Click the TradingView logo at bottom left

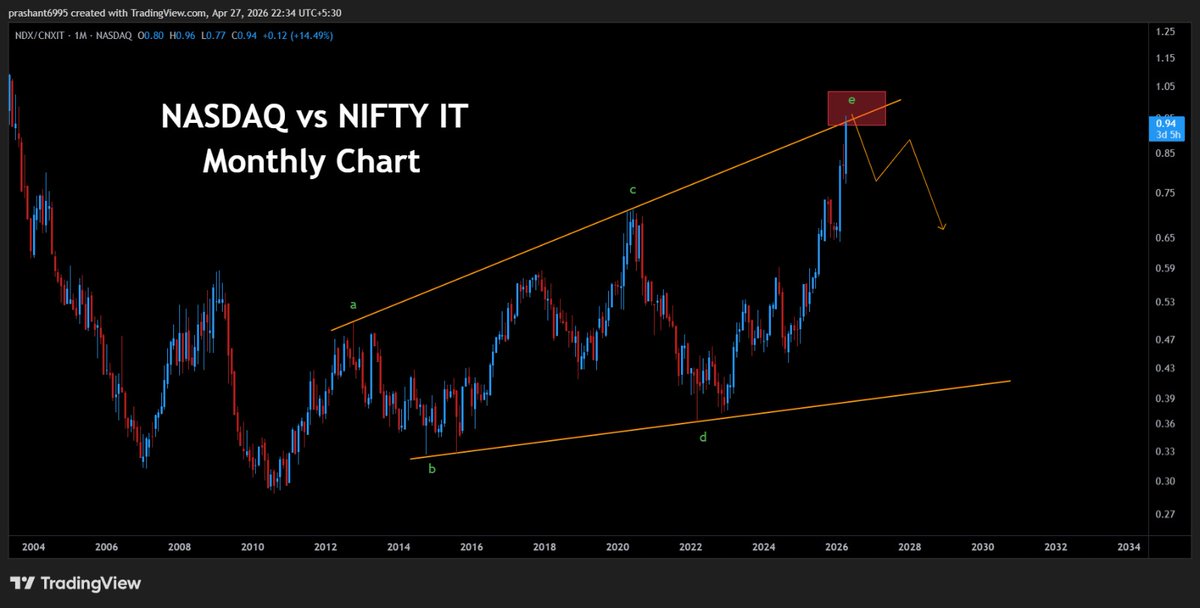point(76,583)
